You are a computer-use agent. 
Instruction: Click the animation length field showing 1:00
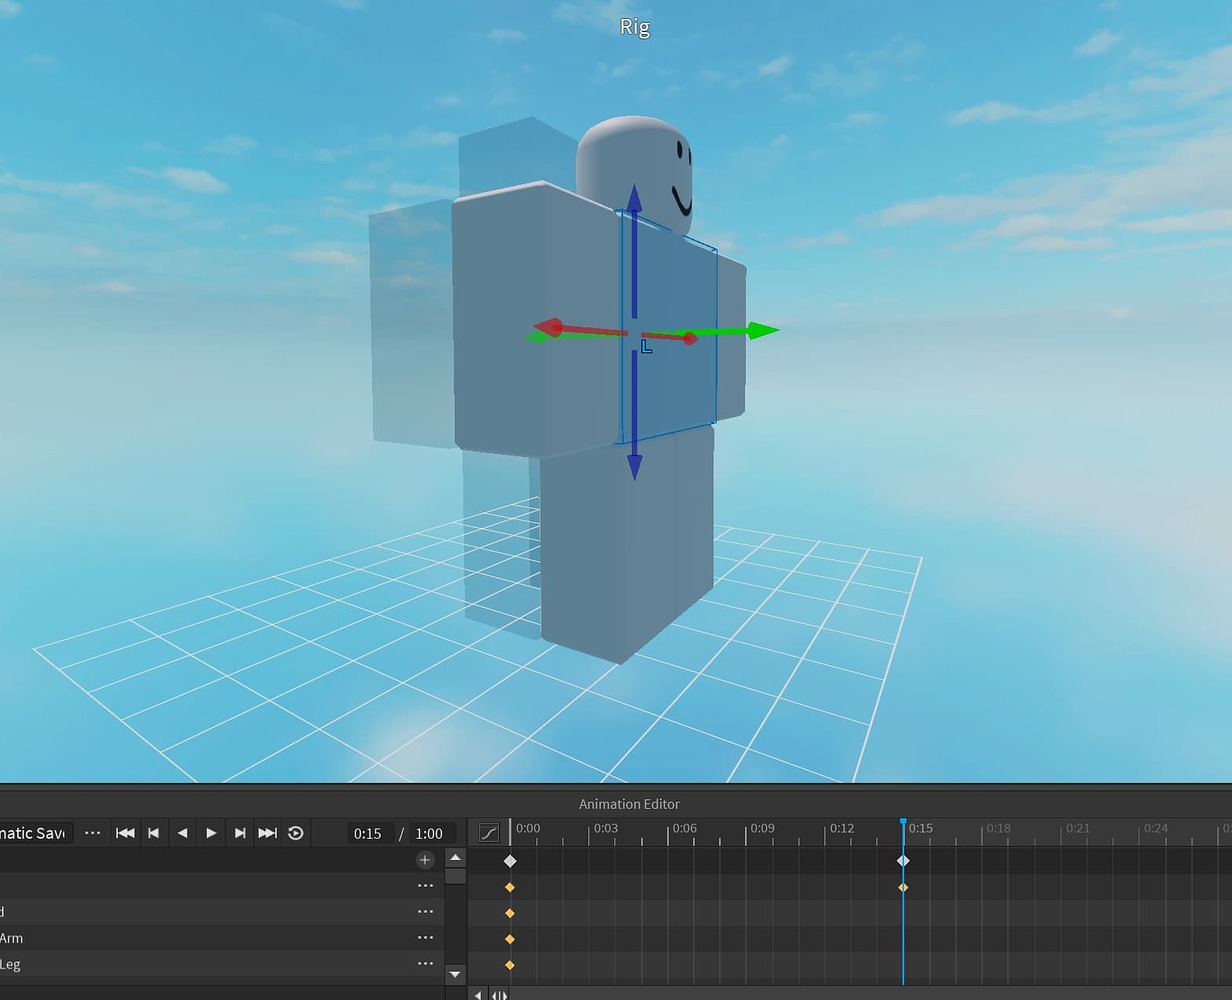[430, 833]
